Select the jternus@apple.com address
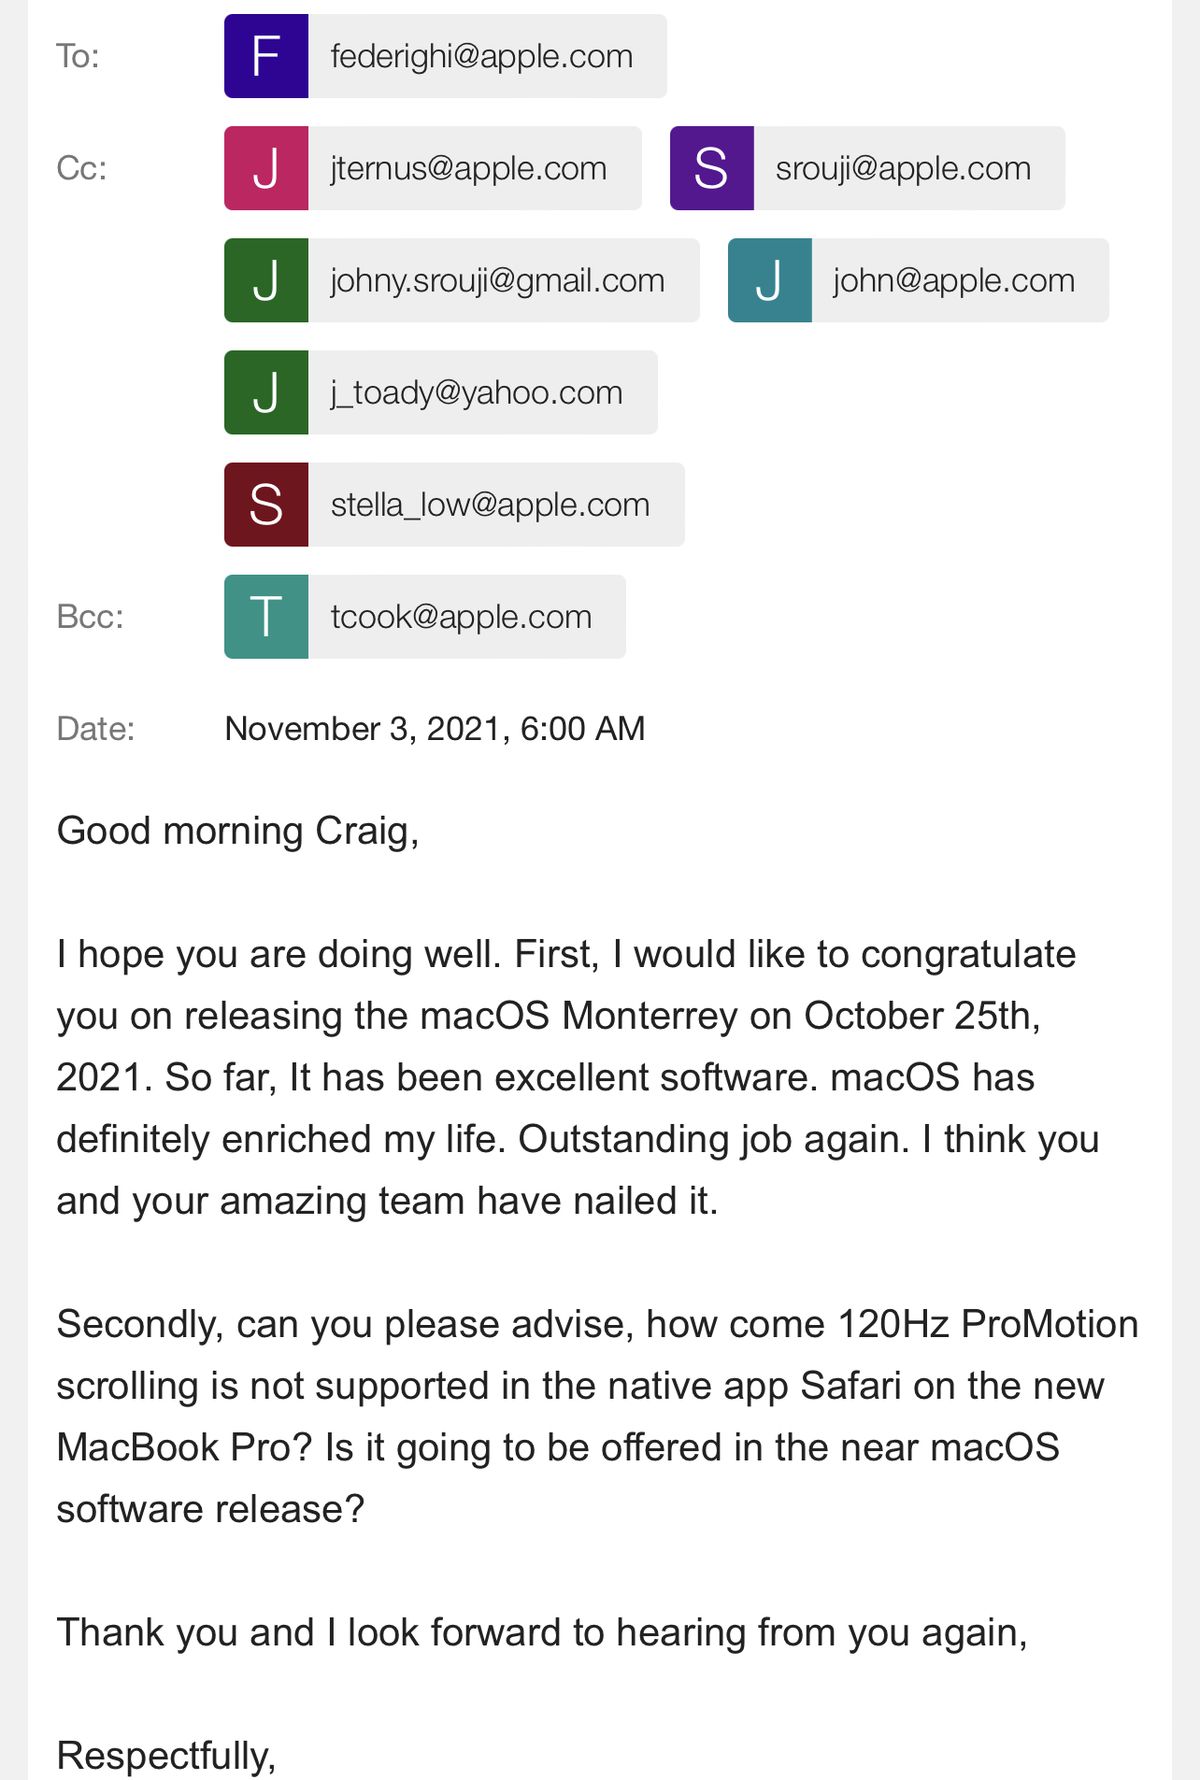 tap(469, 168)
